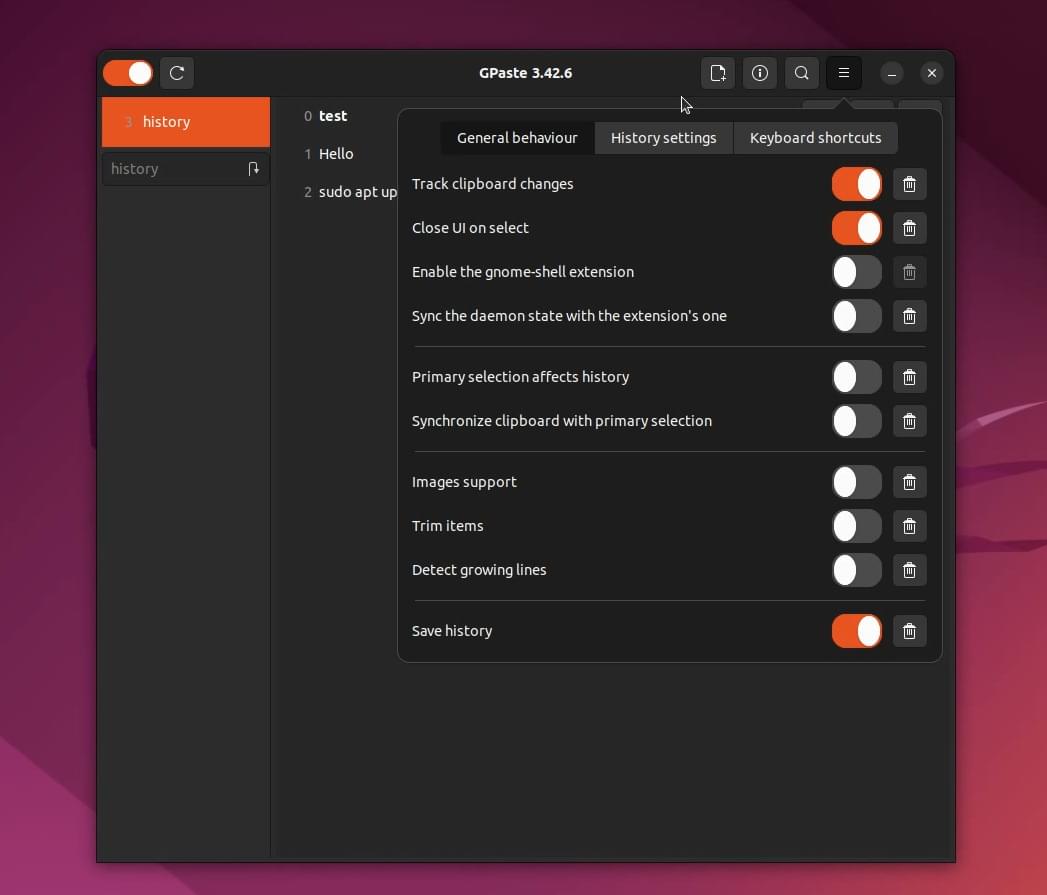Reset Trim items via trash icon
1047x895 pixels.
909,526
